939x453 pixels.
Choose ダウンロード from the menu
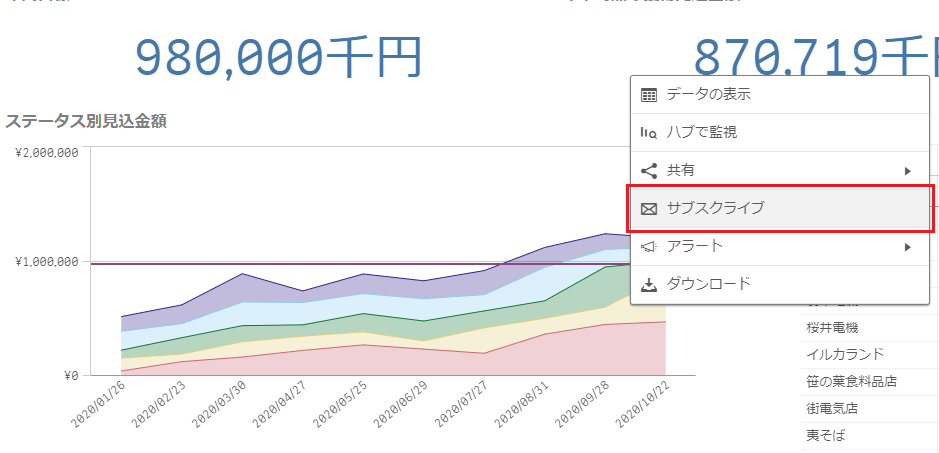(x=780, y=285)
